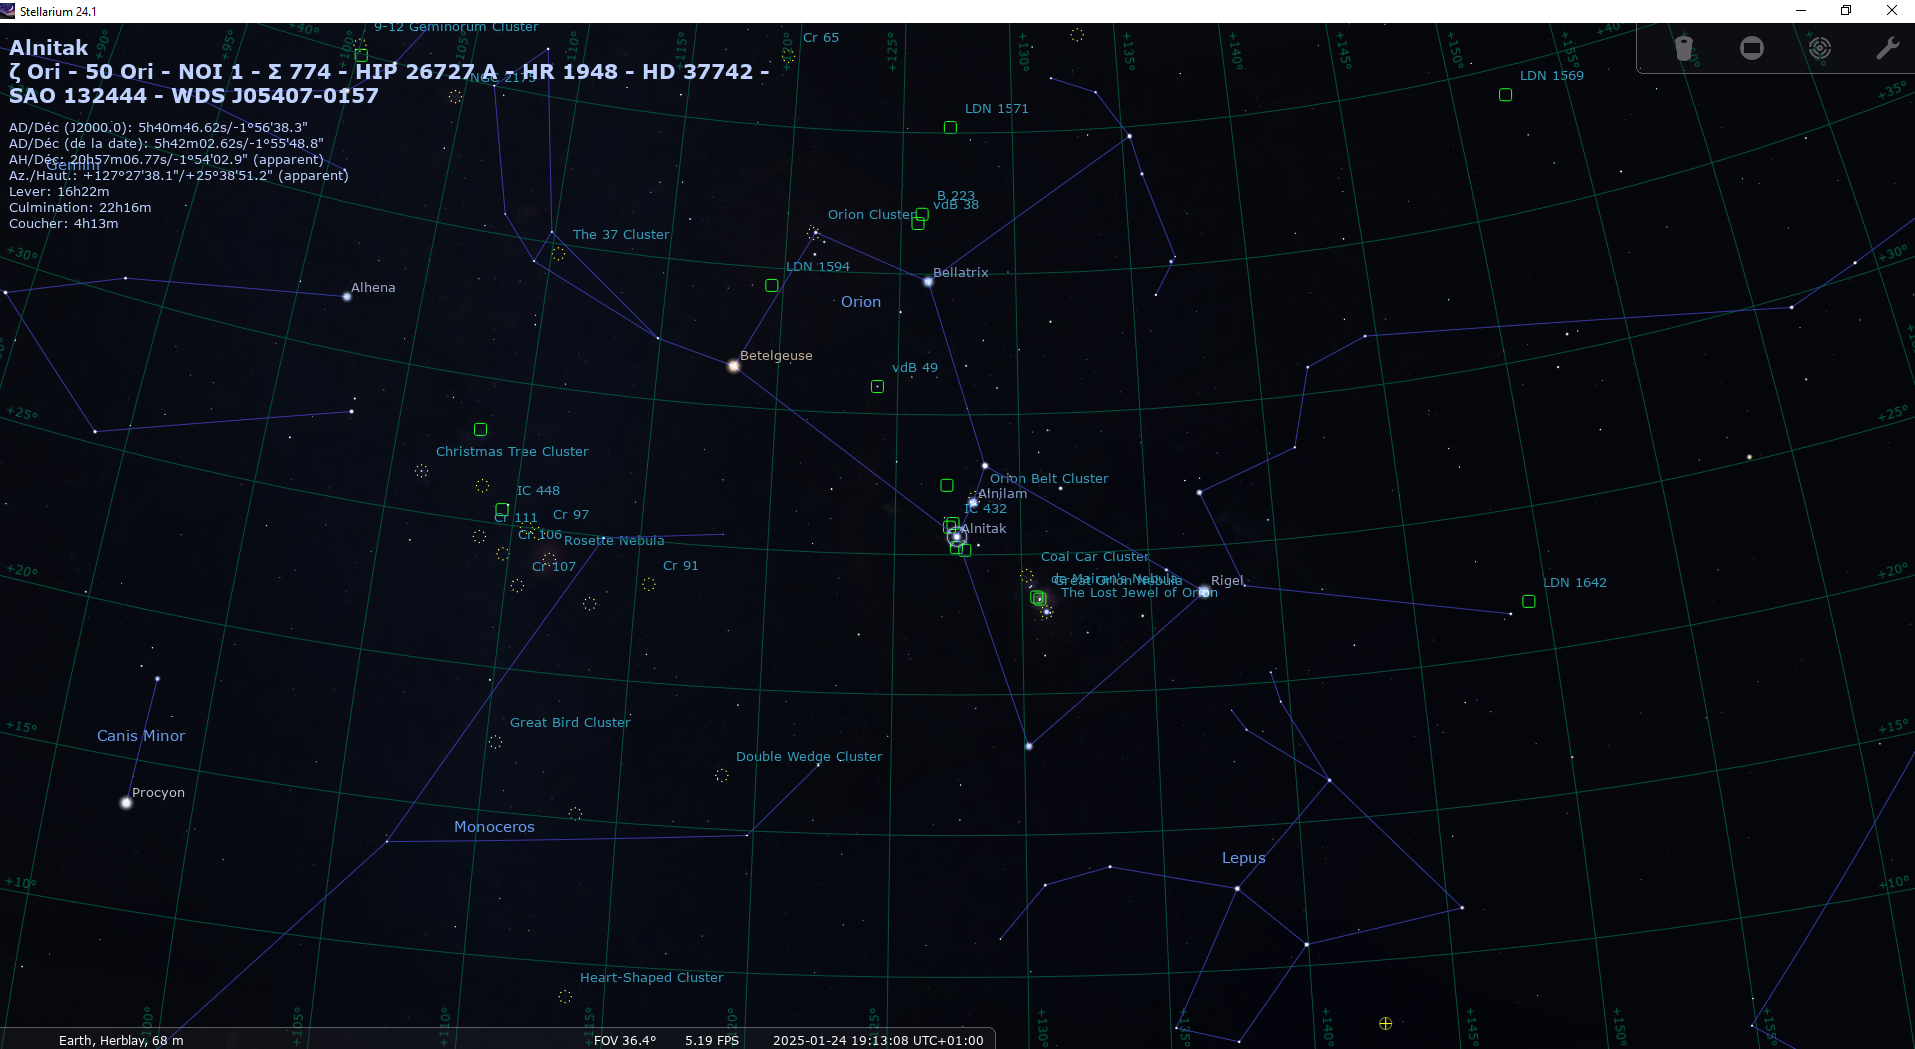This screenshot has height=1049, width=1915.
Task: Click the Canis Minor constellation label
Action: 141,736
